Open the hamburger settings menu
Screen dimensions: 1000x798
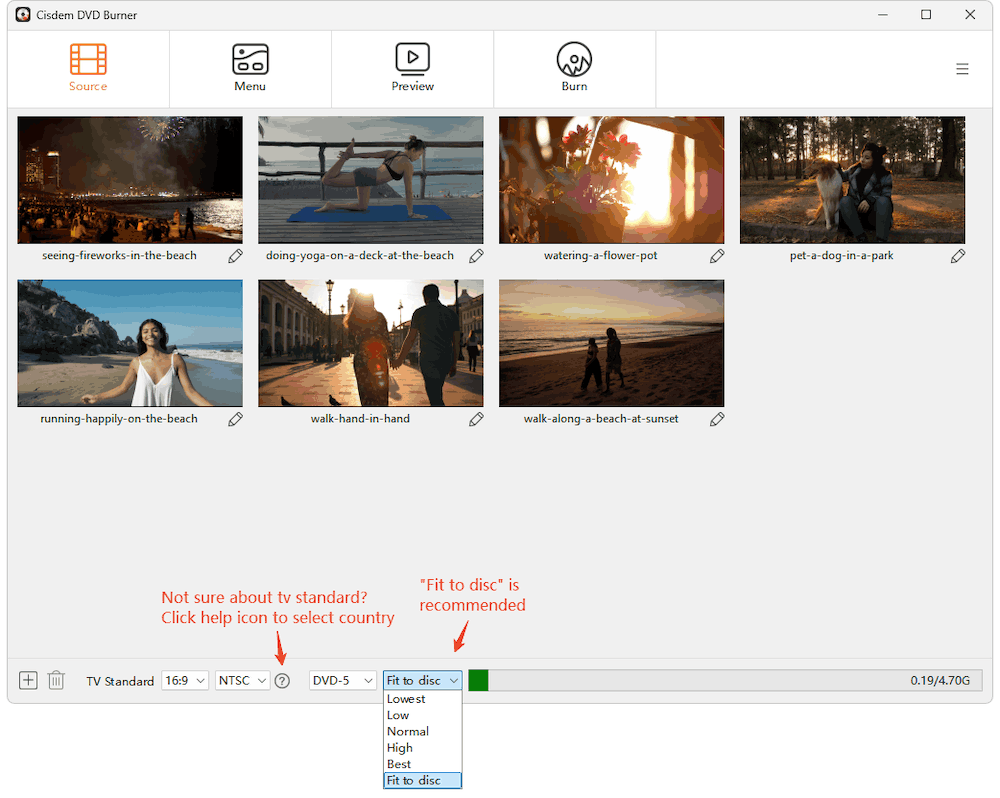point(962,69)
